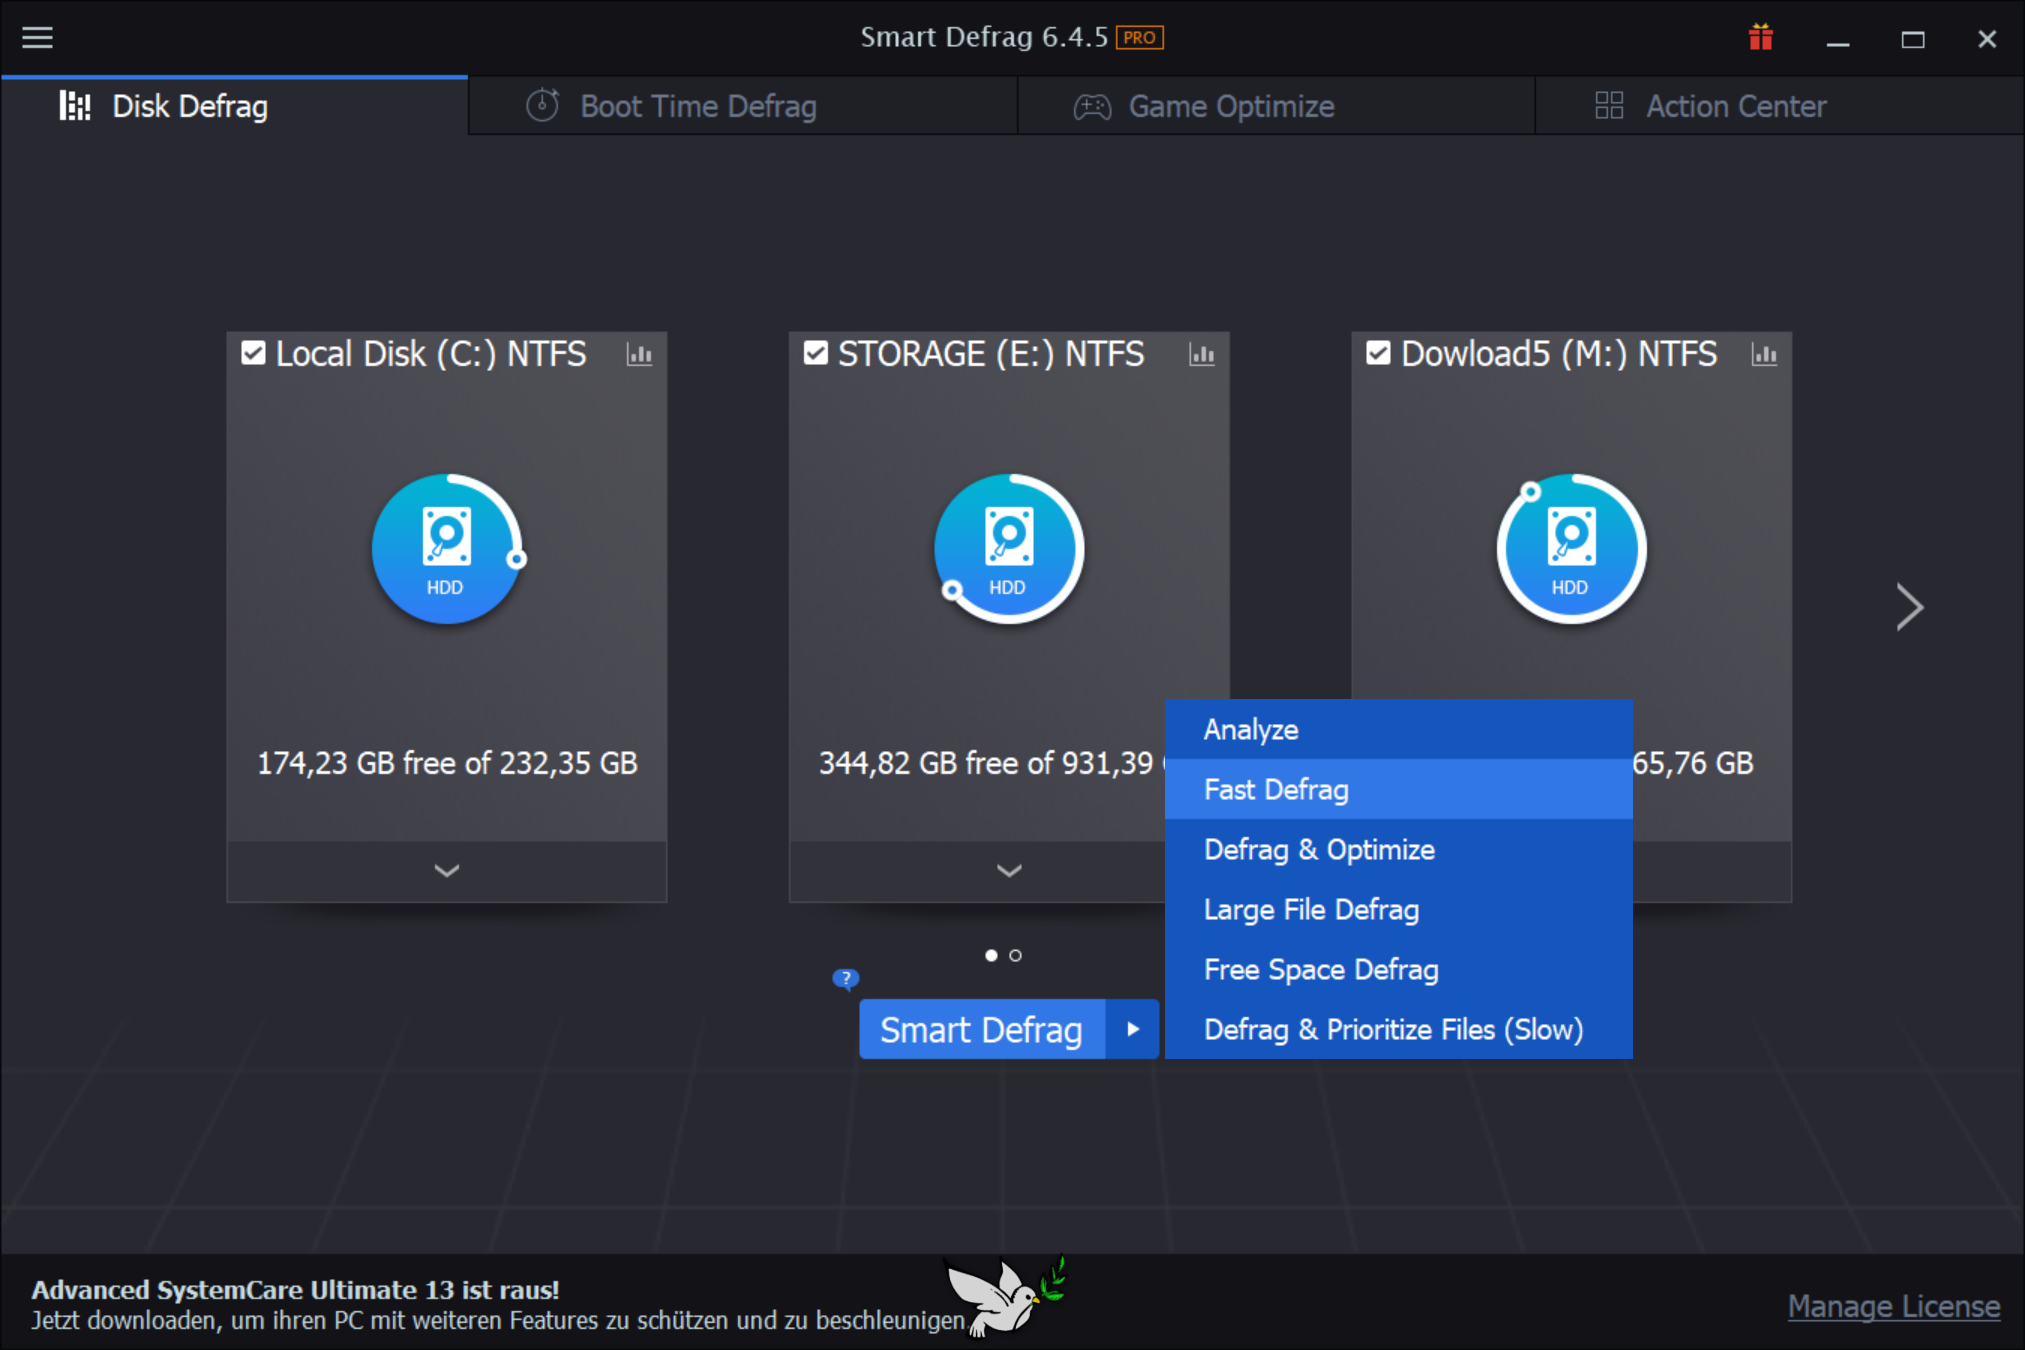This screenshot has height=1350, width=2025.
Task: Open the Local Disk (C:) report chart icon
Action: (639, 354)
